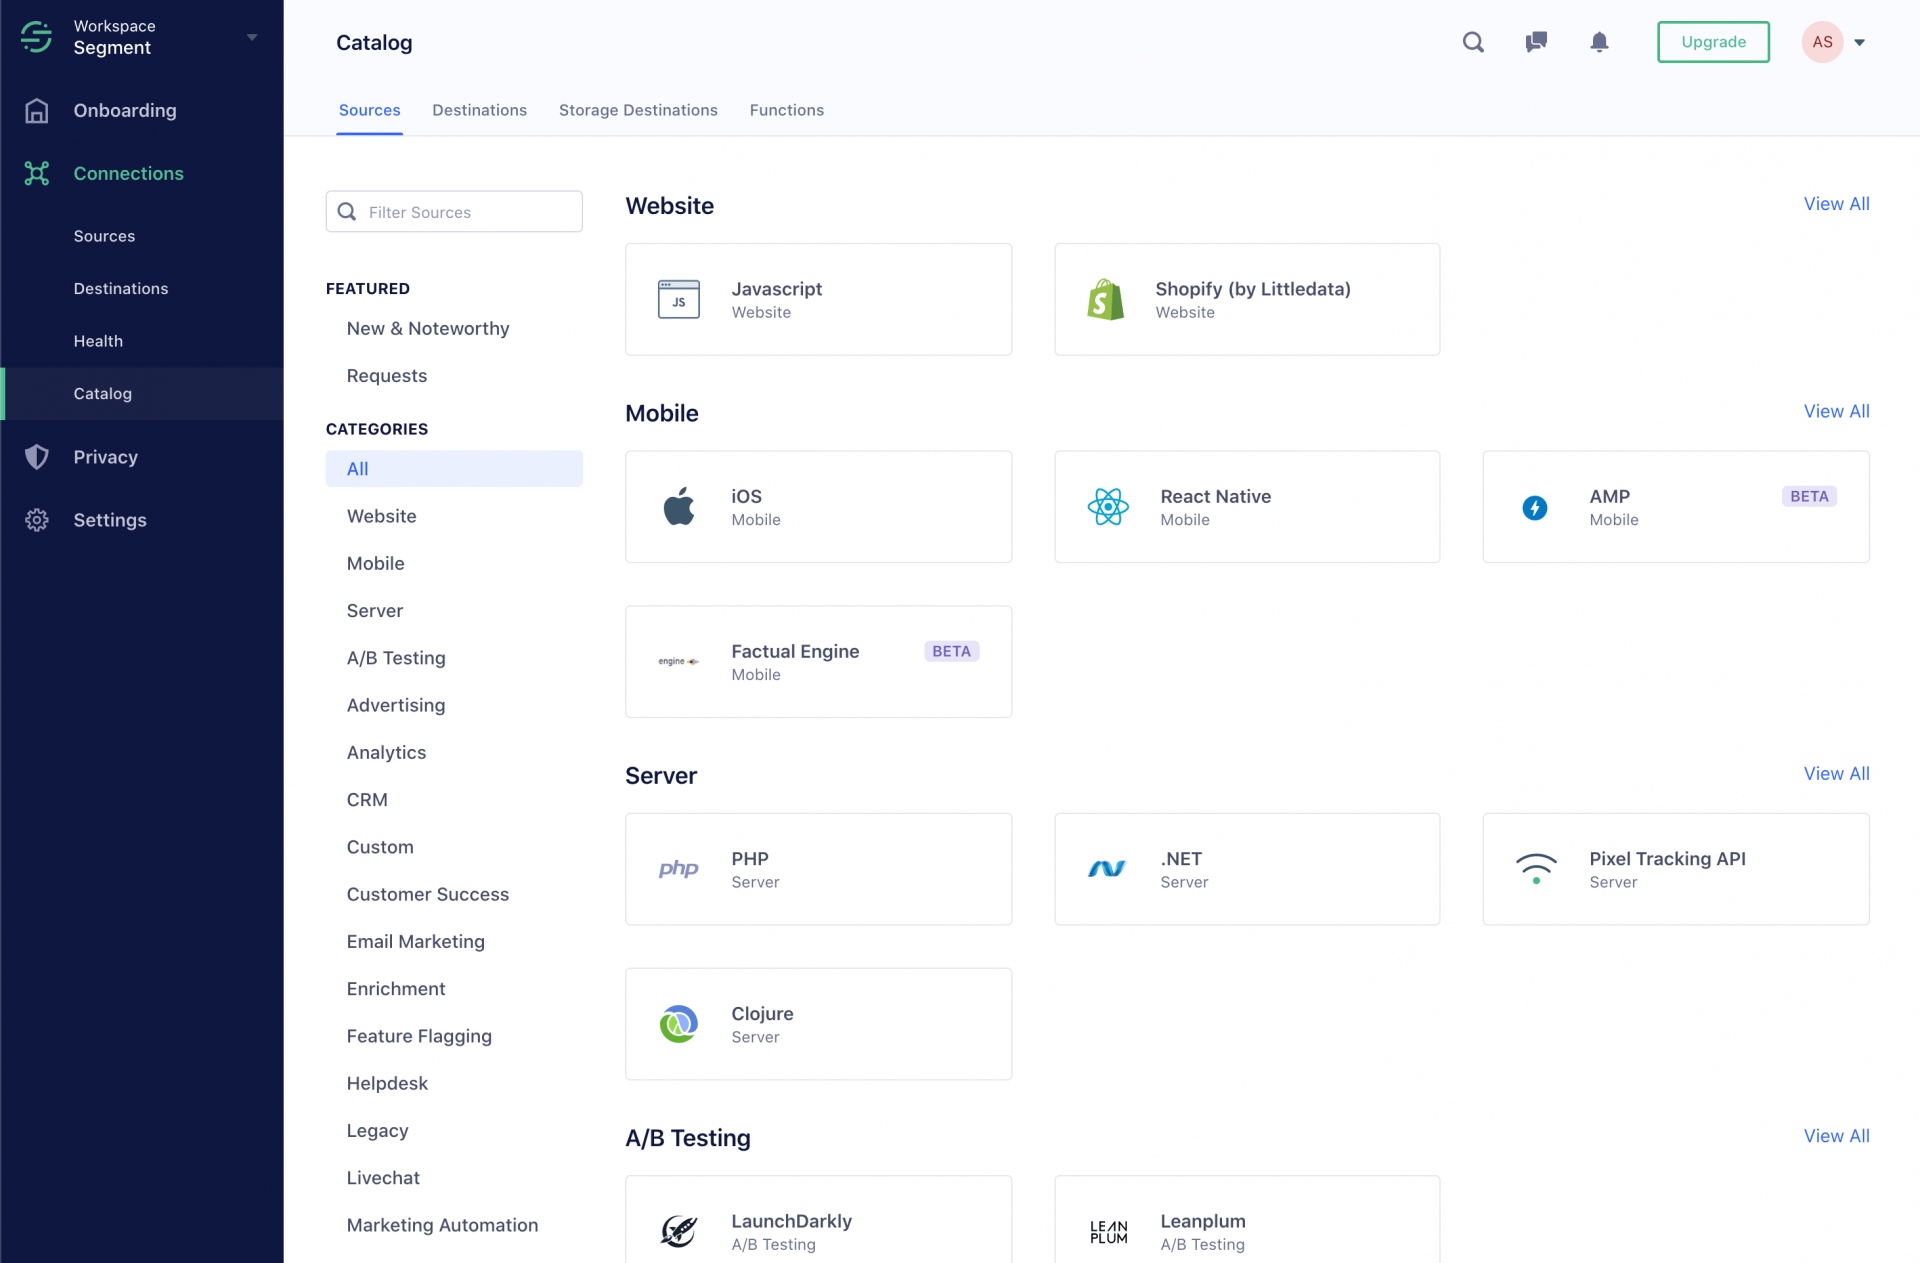Click the Upgrade button
1920x1263 pixels.
click(1713, 42)
